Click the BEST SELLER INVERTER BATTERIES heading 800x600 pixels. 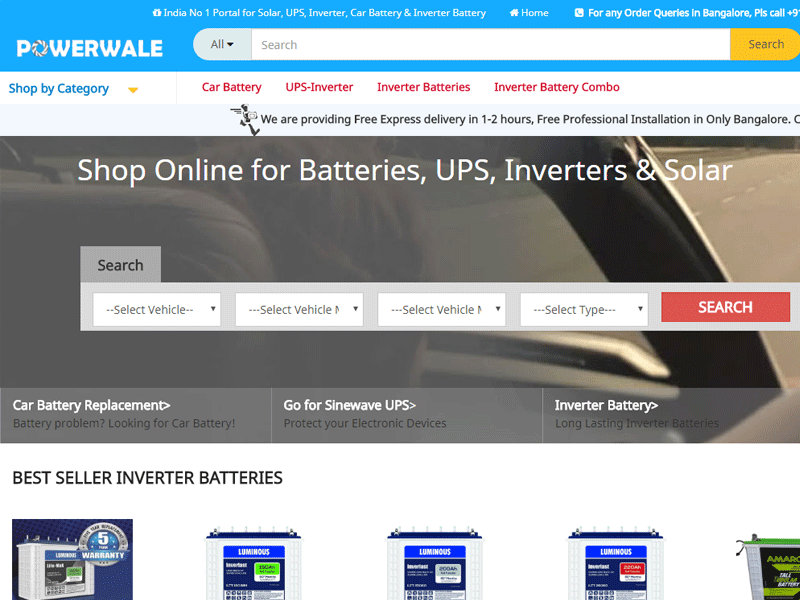(147, 478)
